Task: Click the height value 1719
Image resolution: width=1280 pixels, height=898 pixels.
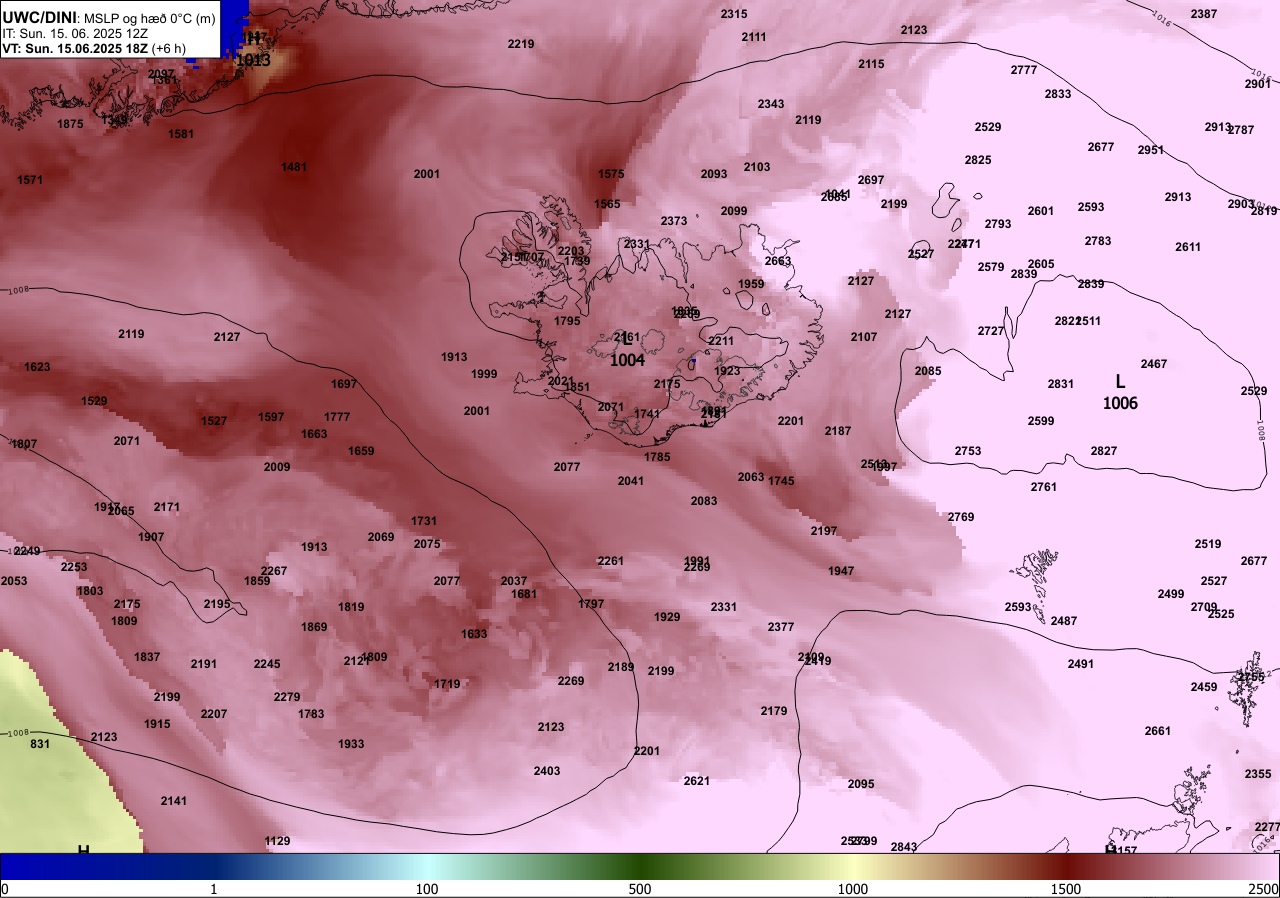Action: 447,684
